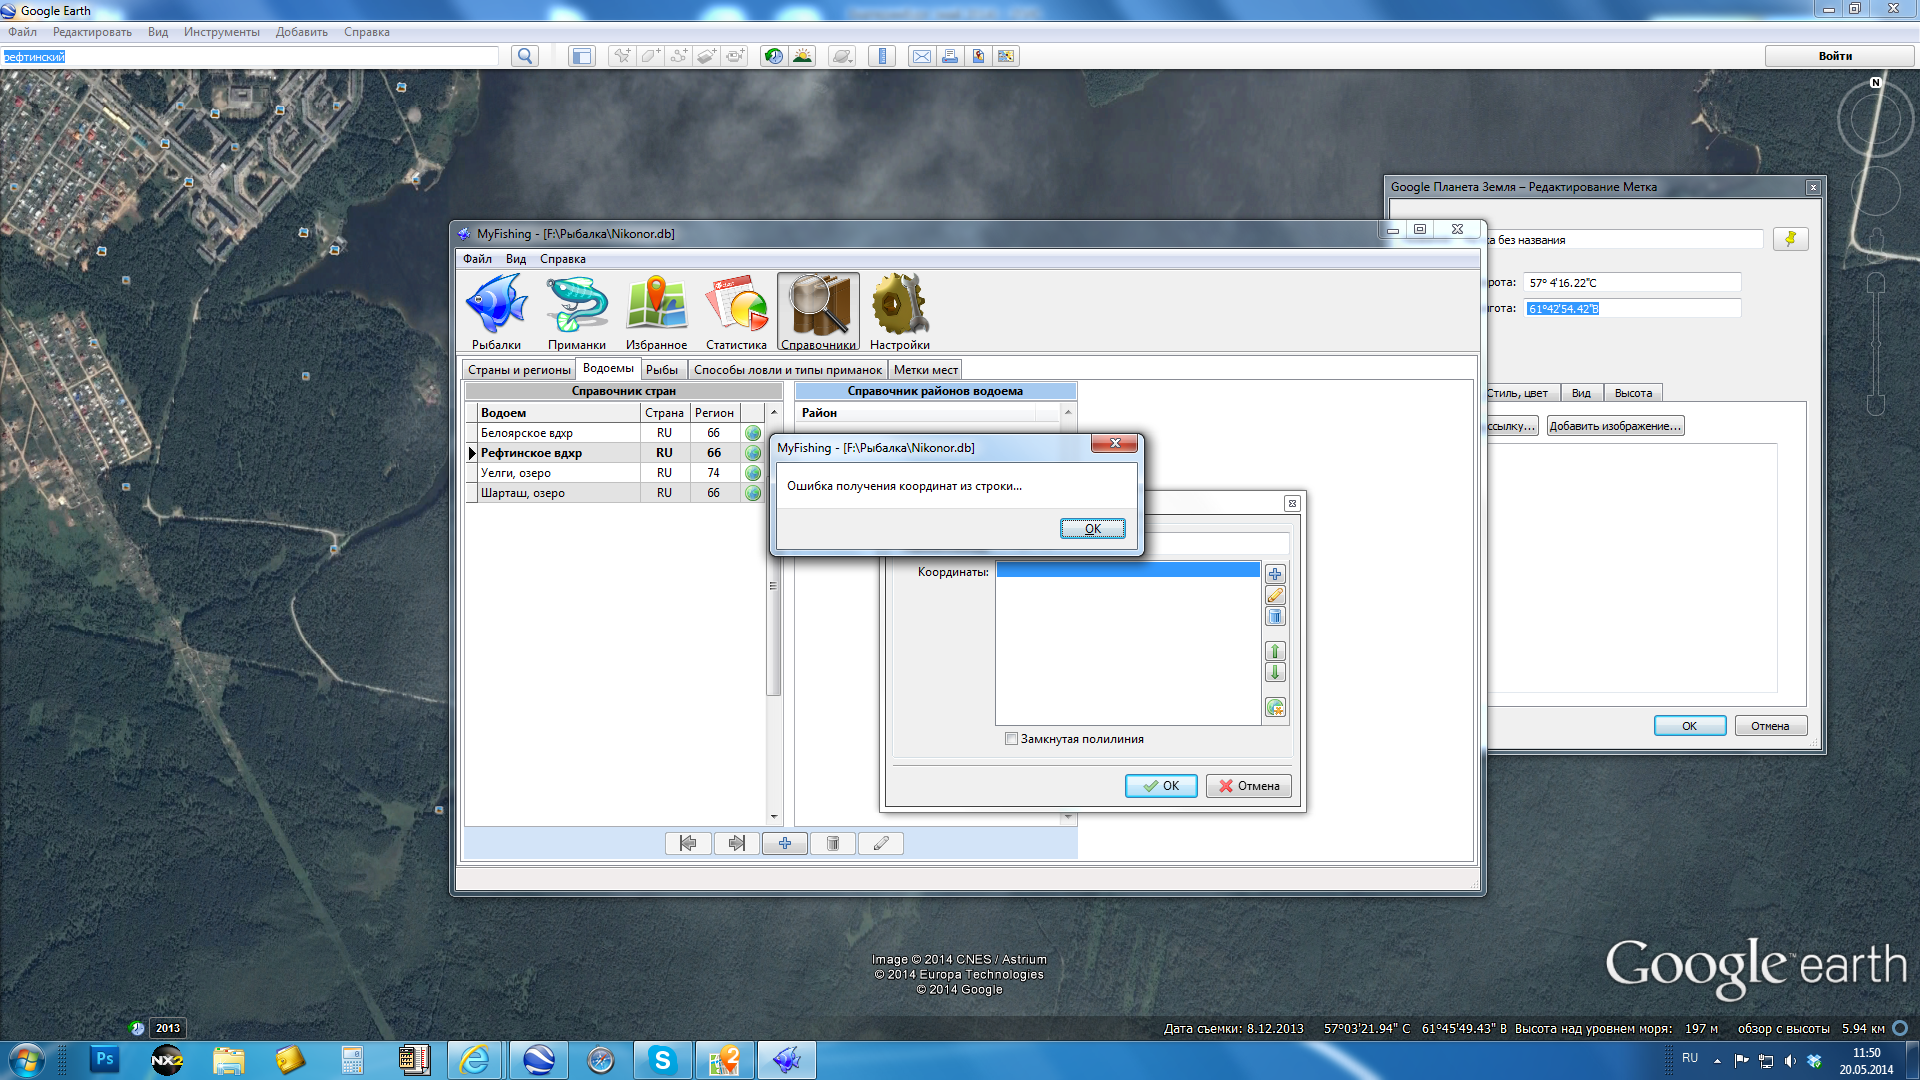Click OK in the Google Earth placemark dialog

(x=1690, y=726)
